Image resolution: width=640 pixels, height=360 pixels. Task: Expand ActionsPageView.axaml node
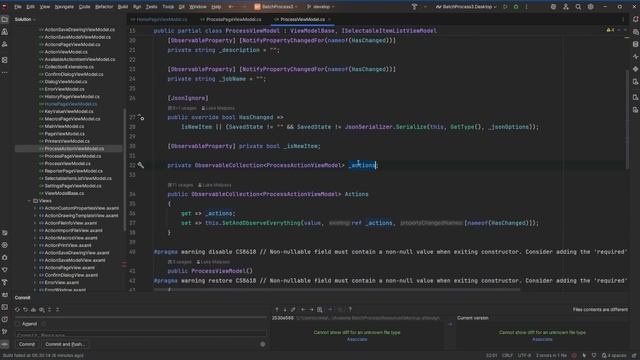click(35, 268)
